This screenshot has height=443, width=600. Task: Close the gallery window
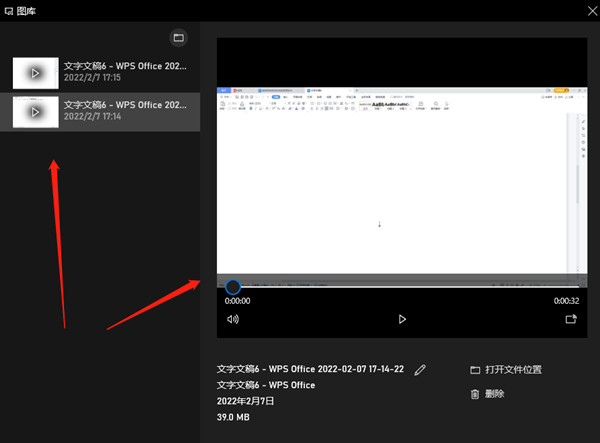[x=592, y=11]
